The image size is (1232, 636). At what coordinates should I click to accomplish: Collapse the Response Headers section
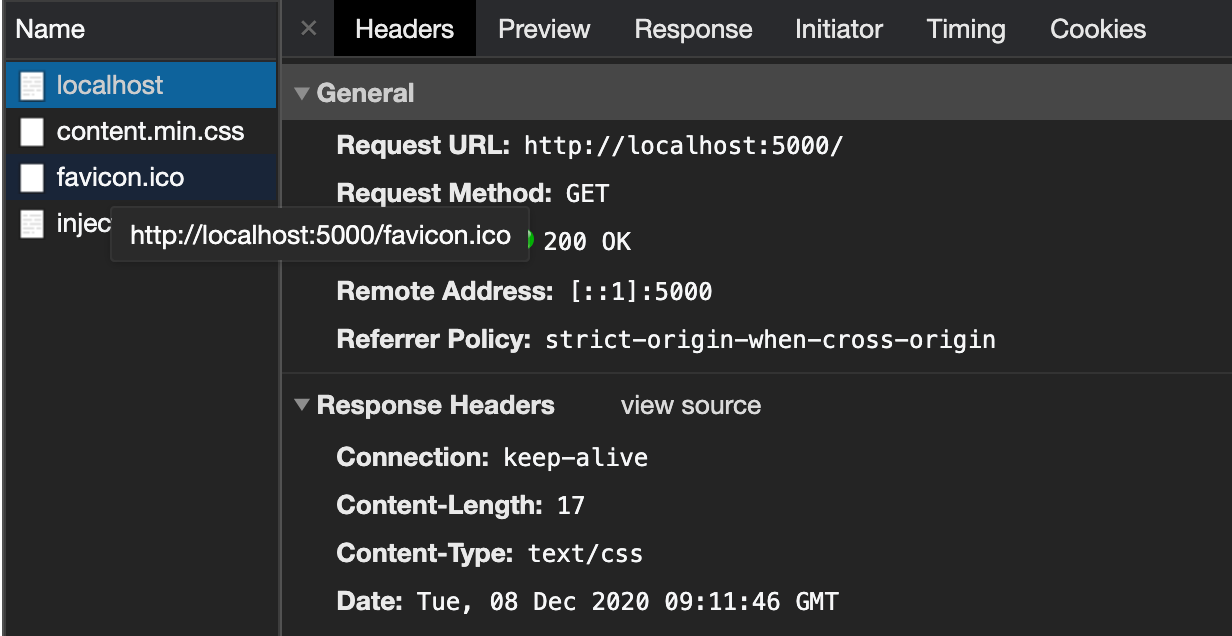click(x=301, y=405)
